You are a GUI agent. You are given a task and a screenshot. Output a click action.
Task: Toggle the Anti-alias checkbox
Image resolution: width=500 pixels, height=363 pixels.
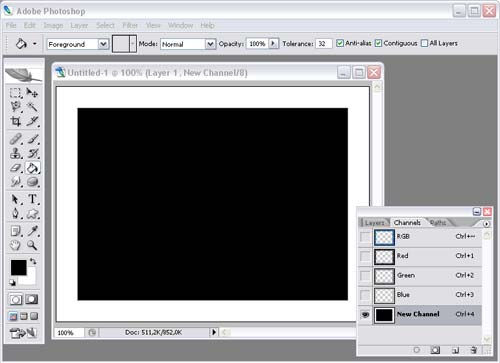[x=340, y=43]
